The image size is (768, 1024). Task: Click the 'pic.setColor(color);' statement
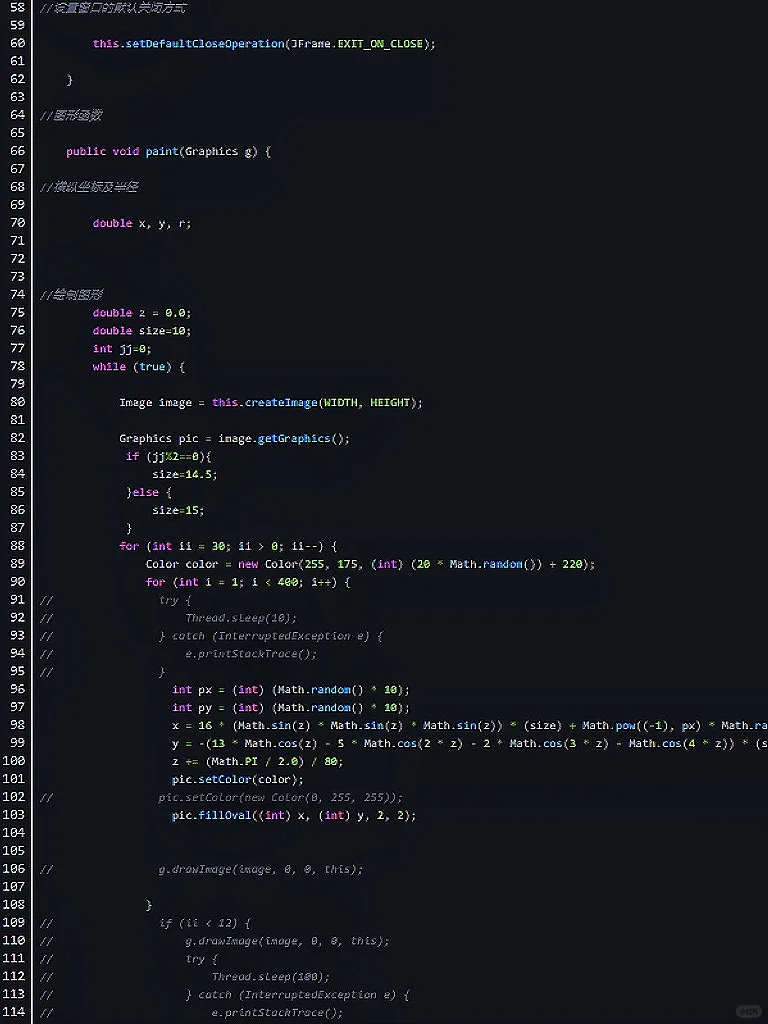[x=238, y=780]
